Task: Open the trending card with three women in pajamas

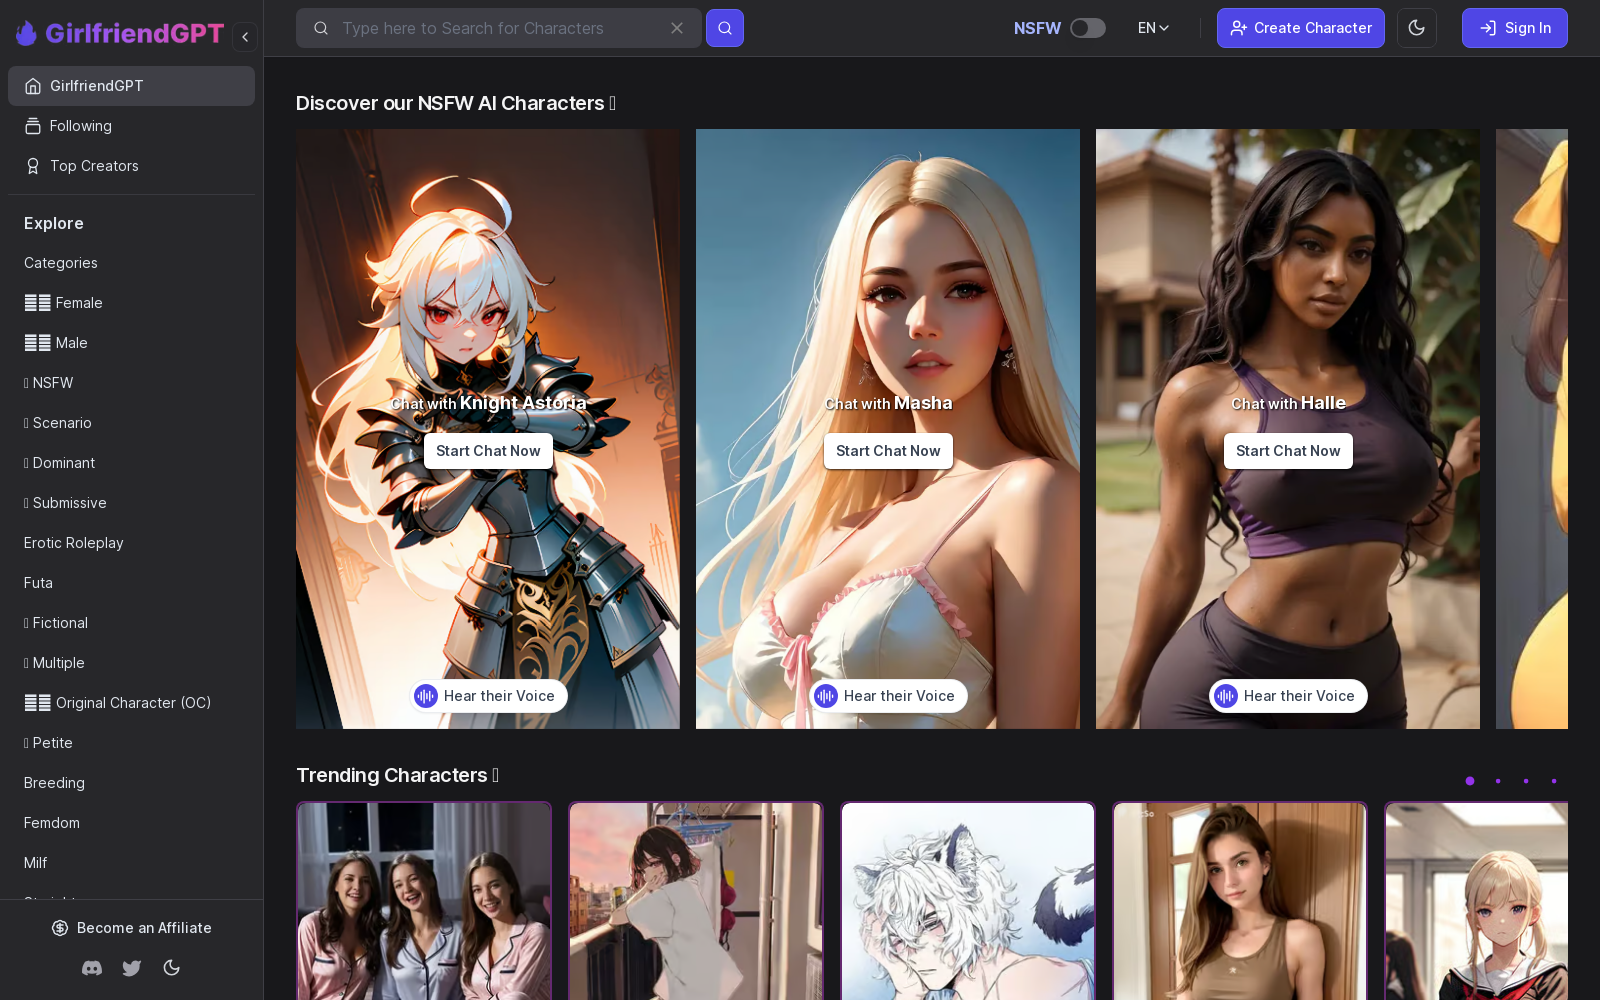Action: coord(424,901)
